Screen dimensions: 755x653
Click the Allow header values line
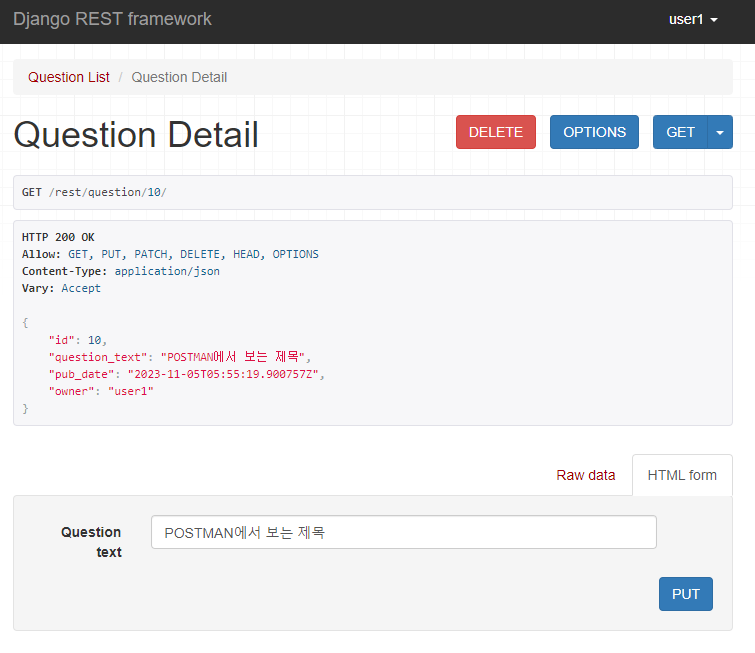(193, 254)
